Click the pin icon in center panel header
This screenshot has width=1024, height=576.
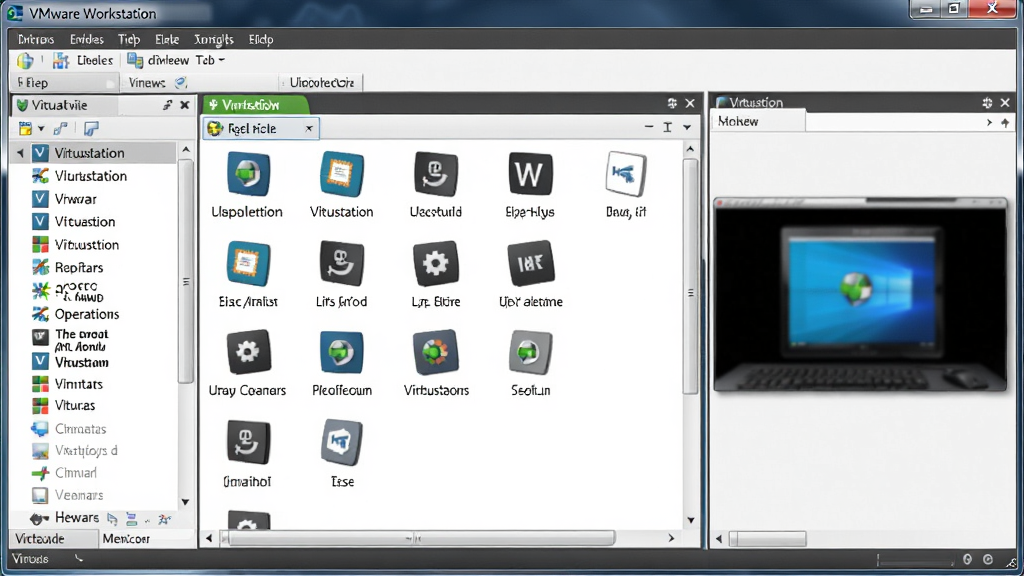(672, 103)
